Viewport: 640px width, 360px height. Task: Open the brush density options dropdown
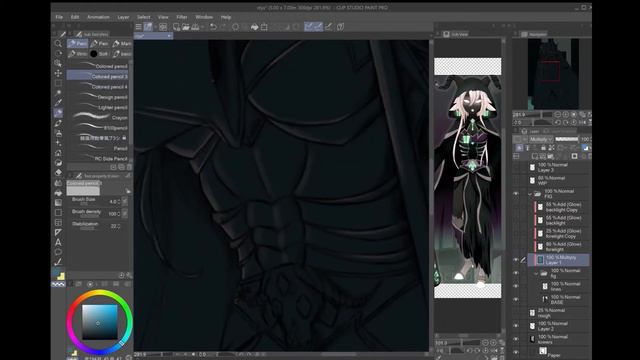point(124,213)
